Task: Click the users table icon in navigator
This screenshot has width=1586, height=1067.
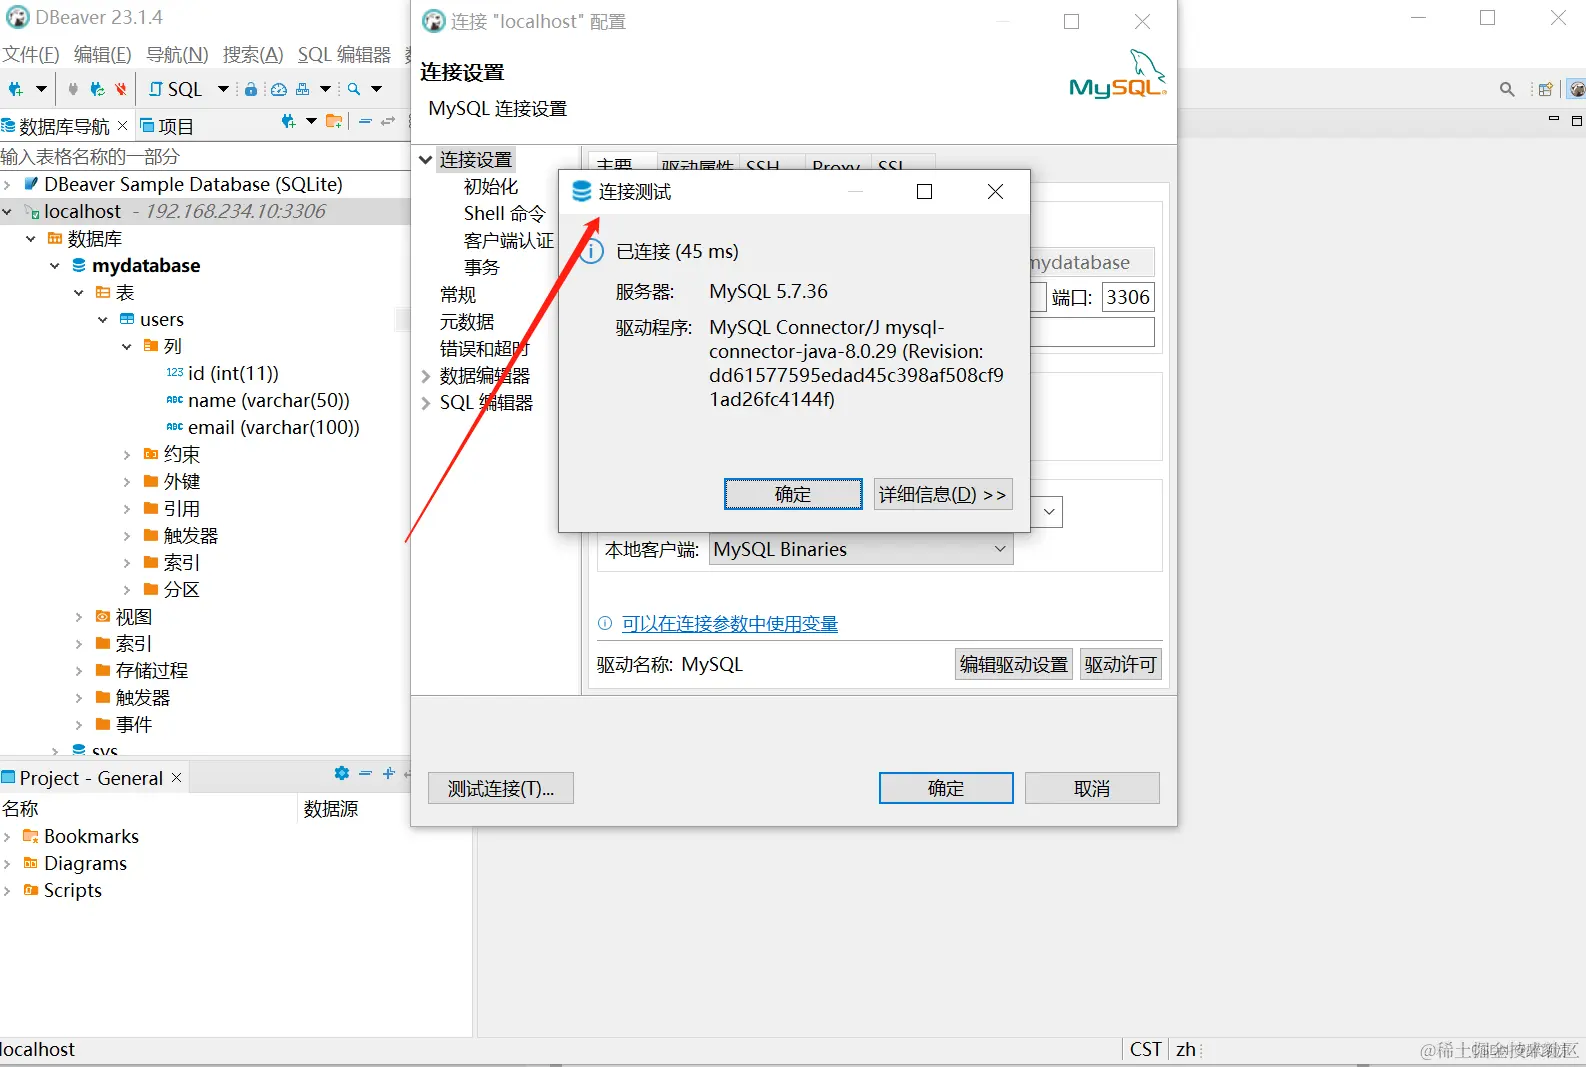Action: [x=127, y=319]
